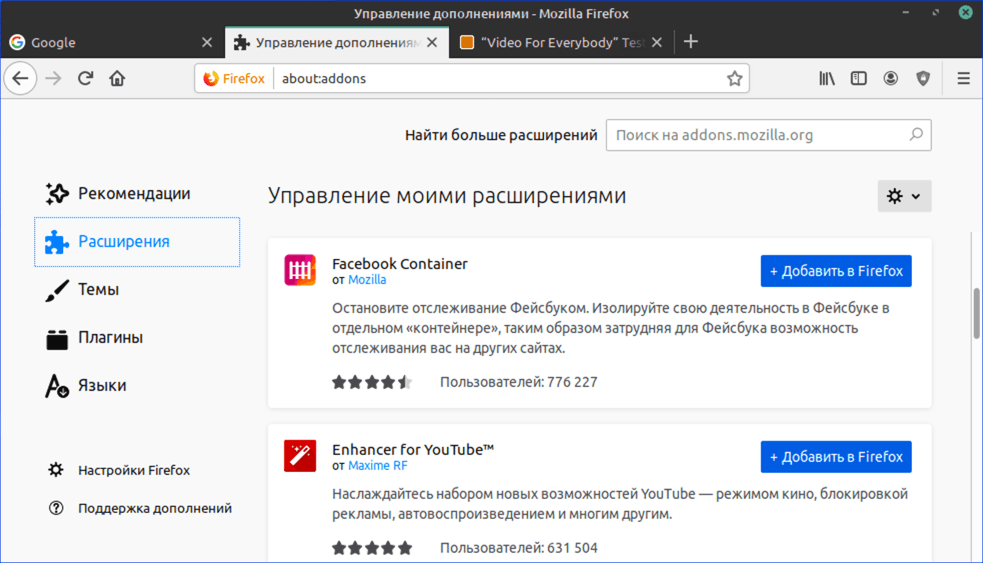Screen dimensions: 983x563
Task: Go back with the back arrow button
Action: (x=21, y=78)
